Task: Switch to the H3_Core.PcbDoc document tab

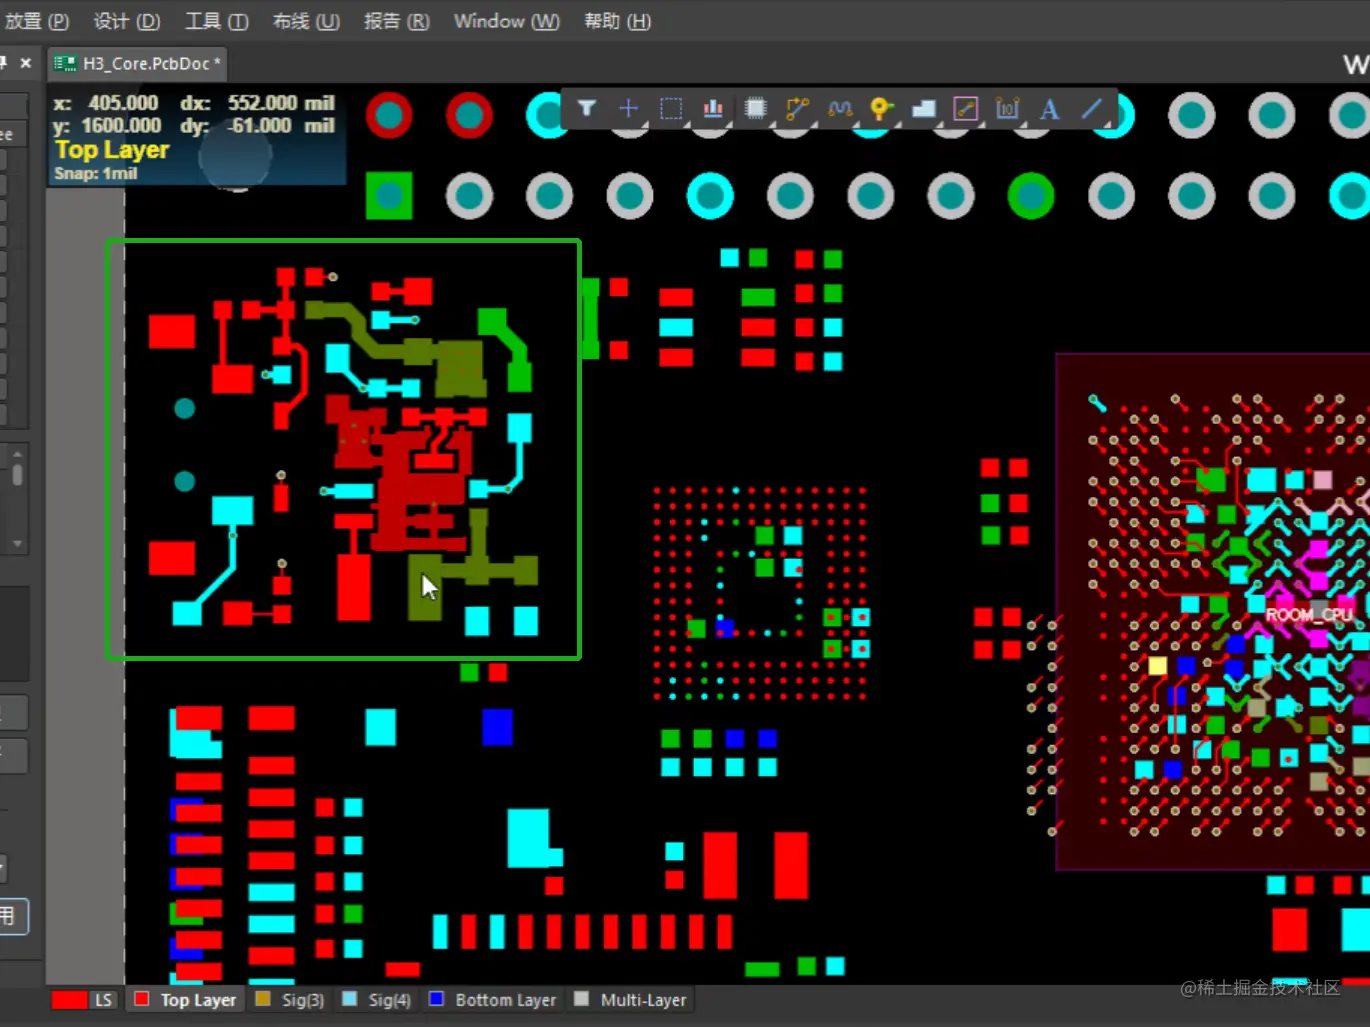Action: [x=138, y=64]
